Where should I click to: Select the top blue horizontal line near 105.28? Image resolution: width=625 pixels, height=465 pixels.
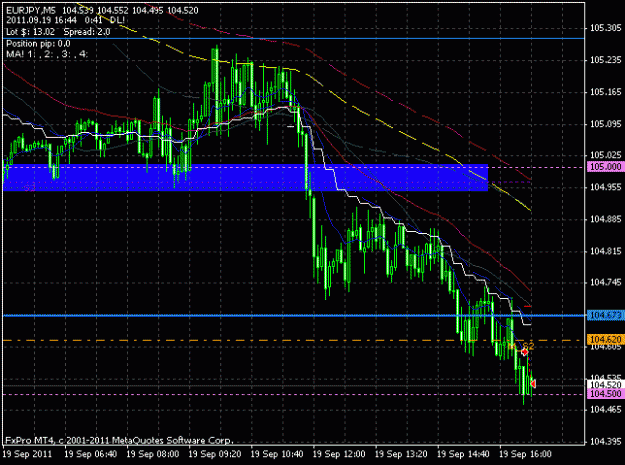tap(294, 39)
